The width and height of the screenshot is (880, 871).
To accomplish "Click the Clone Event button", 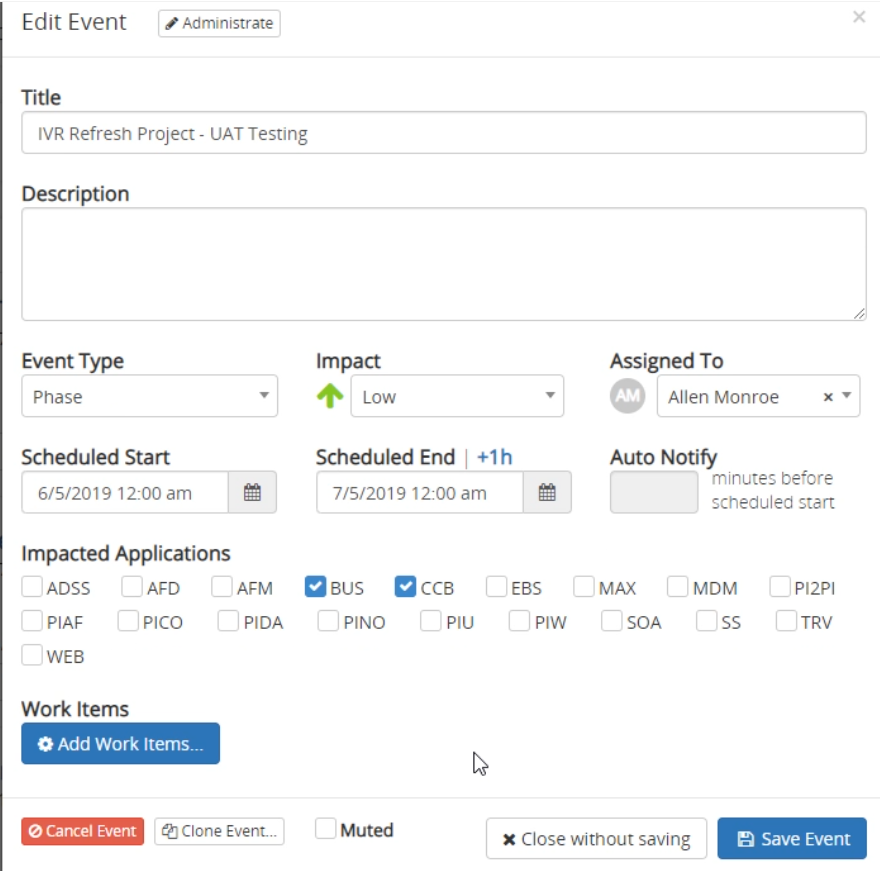I will point(219,831).
